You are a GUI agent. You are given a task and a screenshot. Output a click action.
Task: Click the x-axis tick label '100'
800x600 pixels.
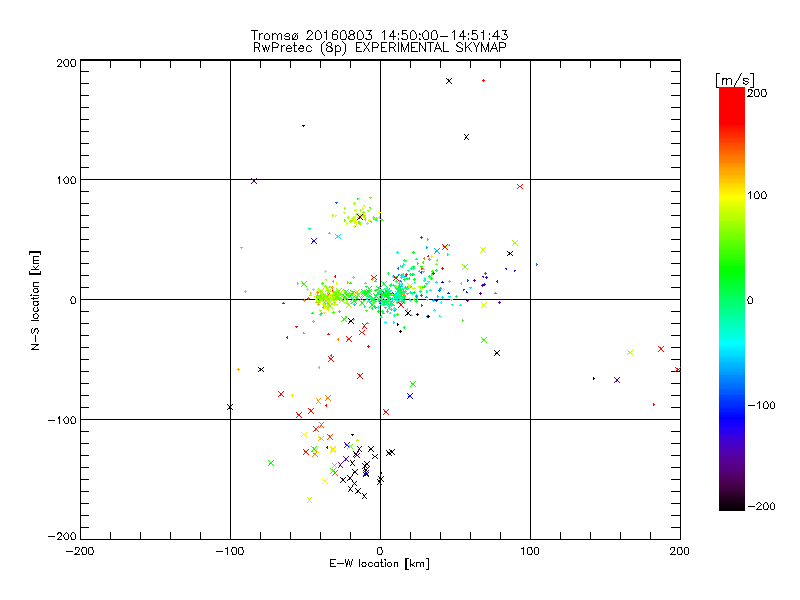[530, 551]
